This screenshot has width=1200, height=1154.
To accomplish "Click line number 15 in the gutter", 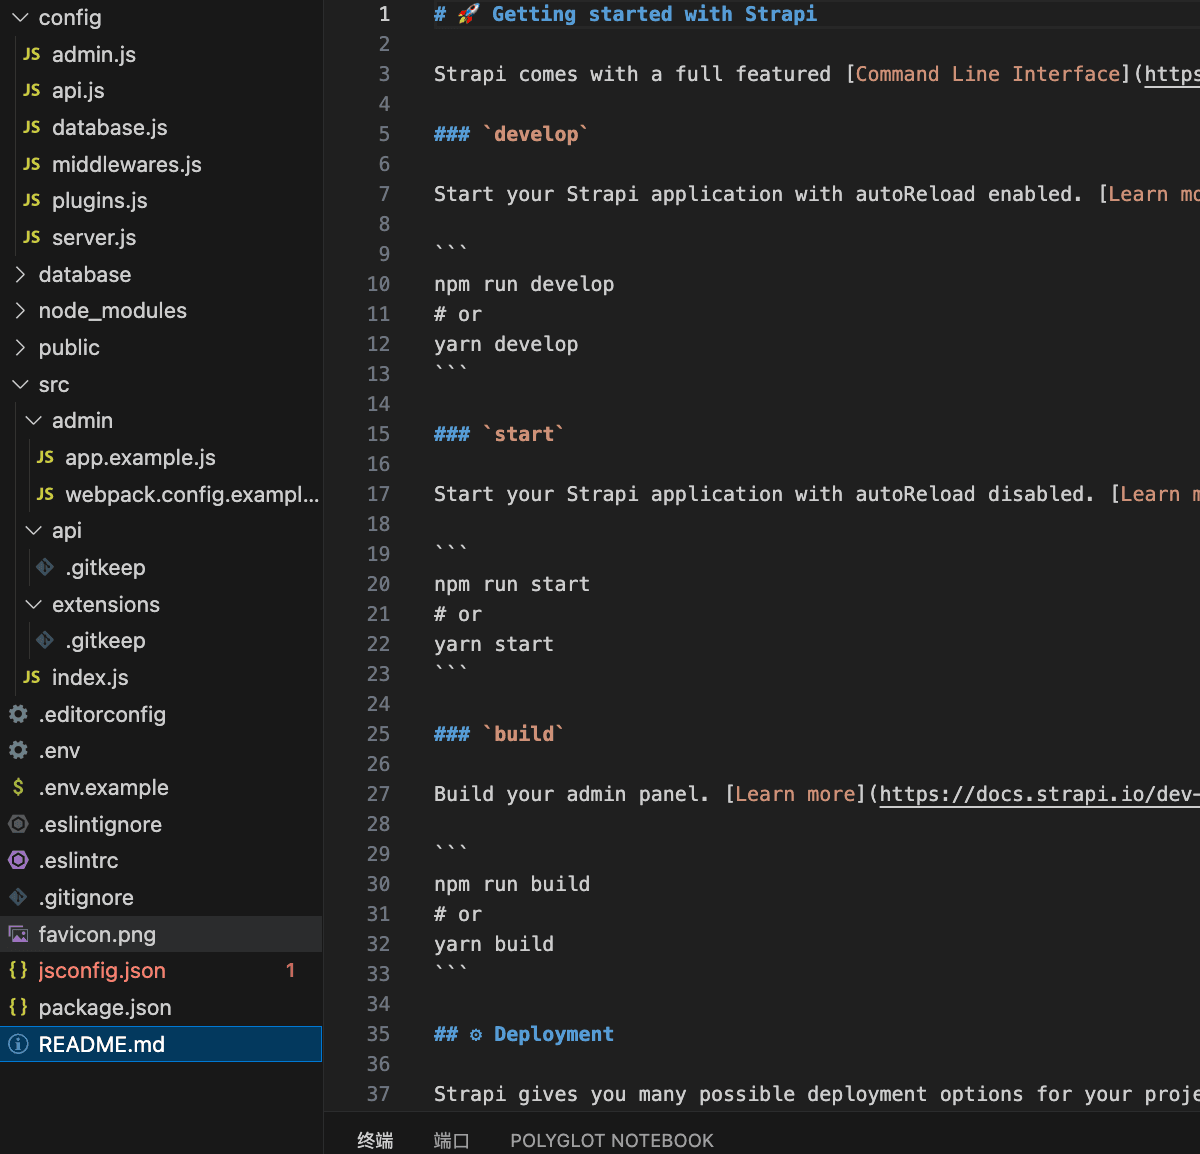I will (x=378, y=434).
